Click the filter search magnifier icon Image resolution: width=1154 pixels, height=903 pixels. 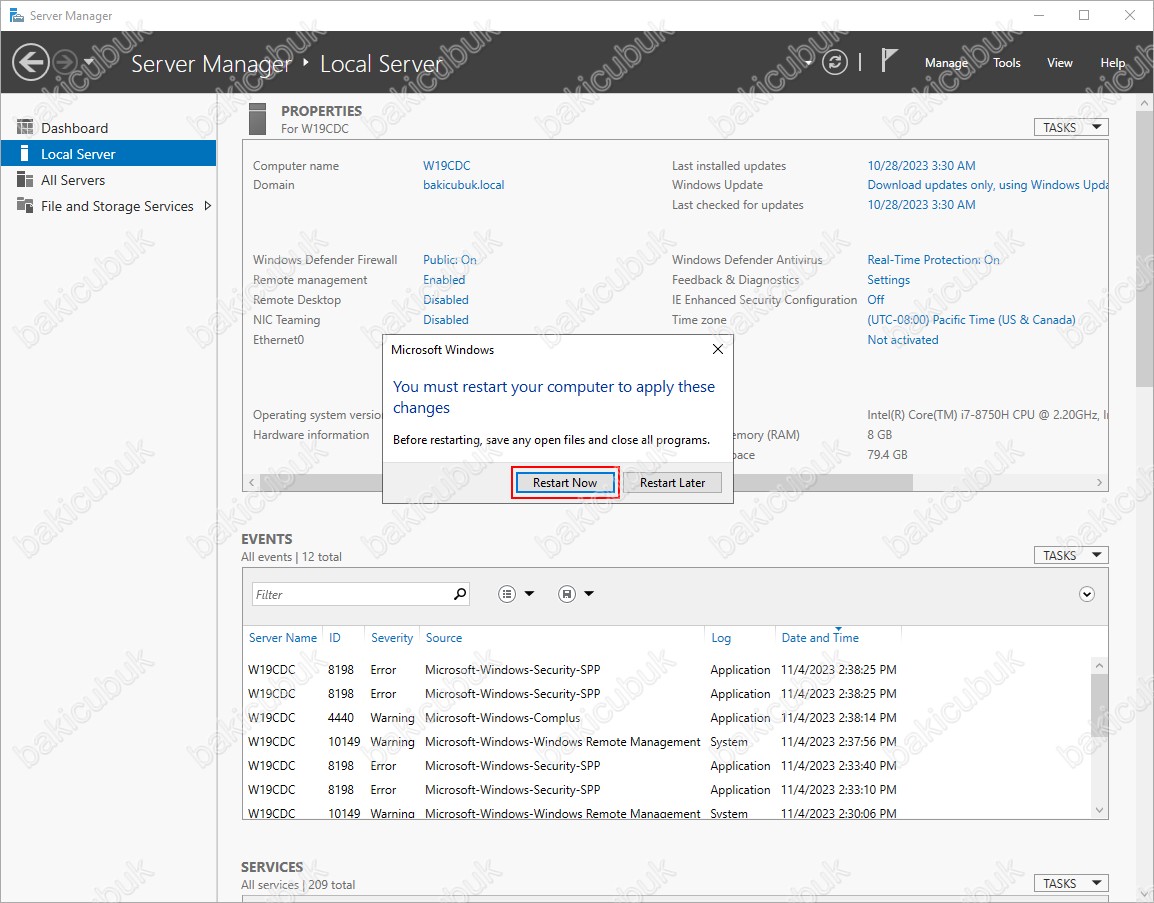tap(460, 593)
